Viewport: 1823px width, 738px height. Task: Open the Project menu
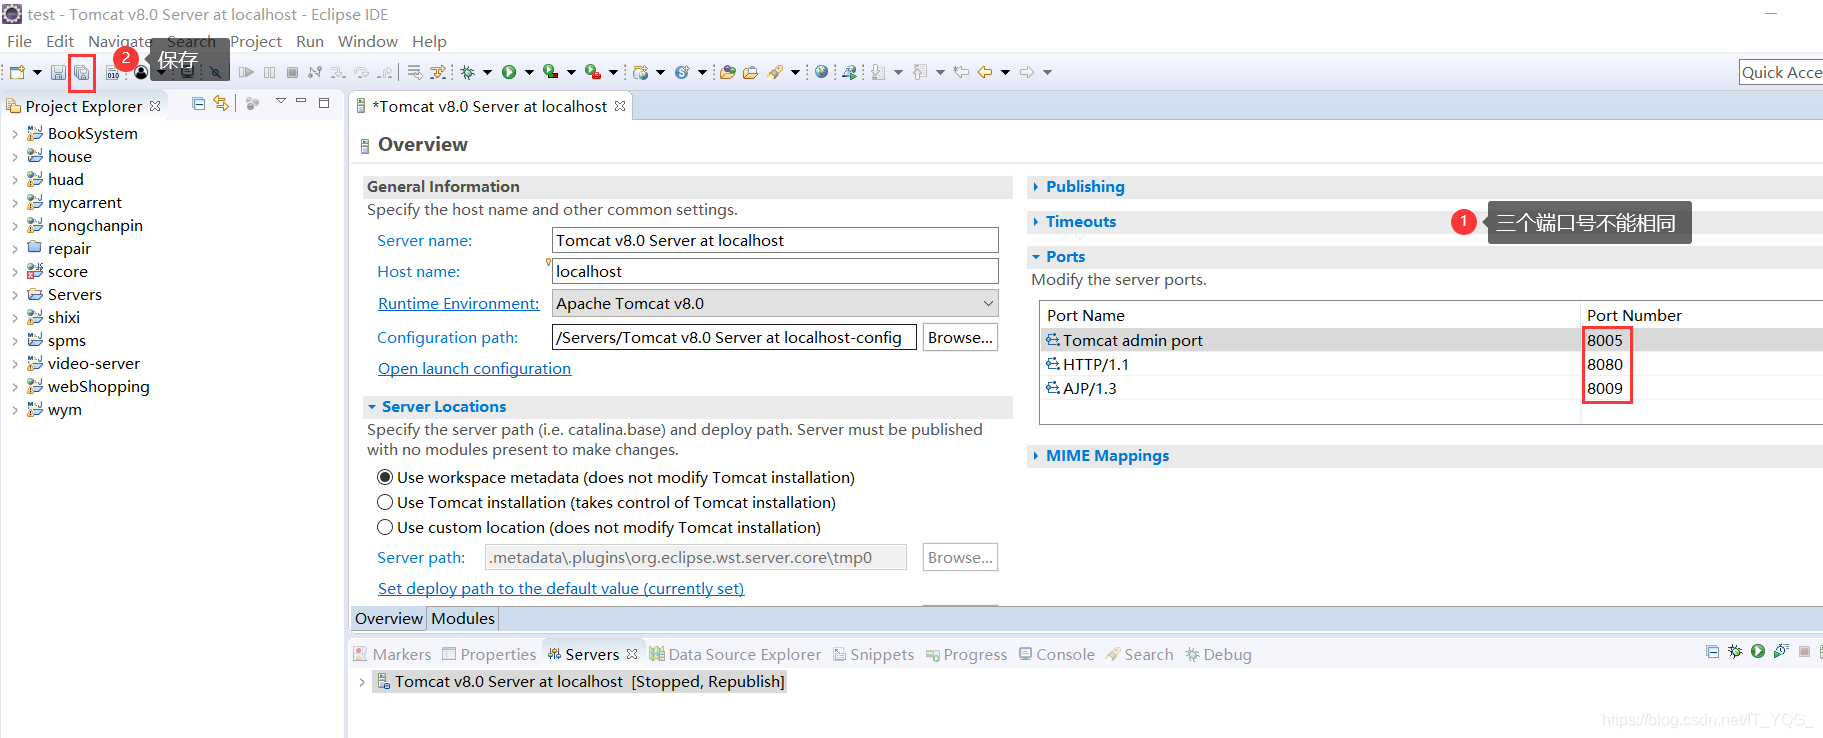pyautogui.click(x=256, y=41)
